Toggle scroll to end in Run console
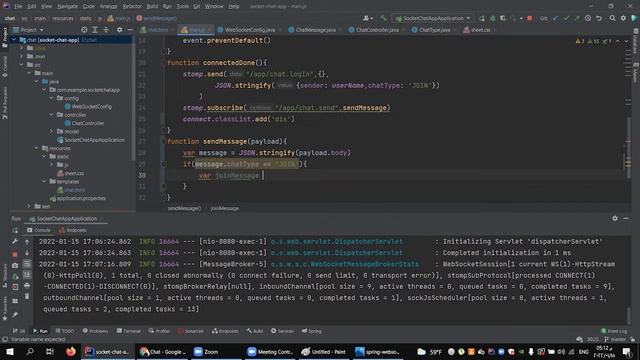 [x=27, y=274]
